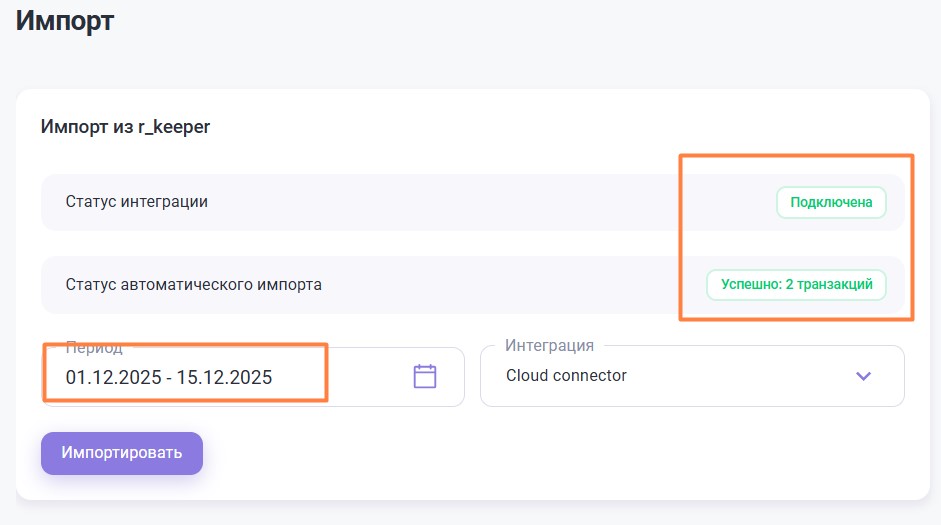941x525 pixels.
Task: Click the Импорт page title
Action: click(65, 21)
